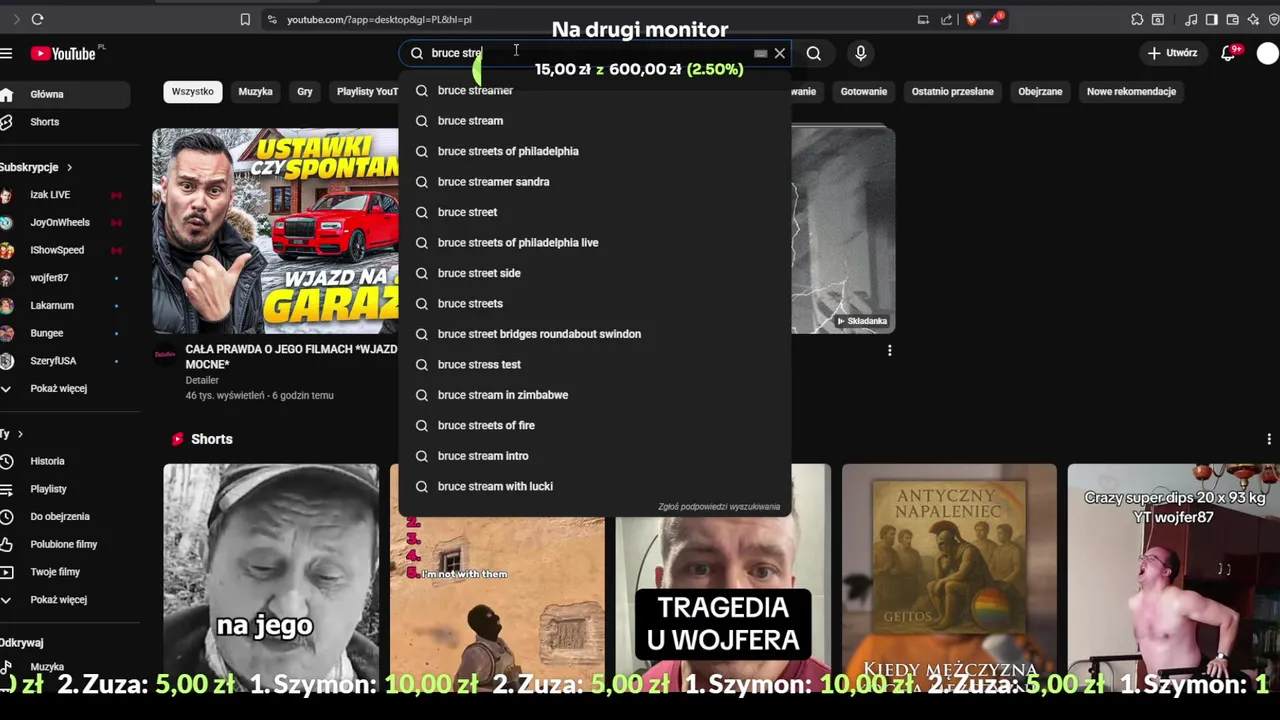Select the 'Ostatnio przesłane' chip
The image size is (1280, 720).
953,91
